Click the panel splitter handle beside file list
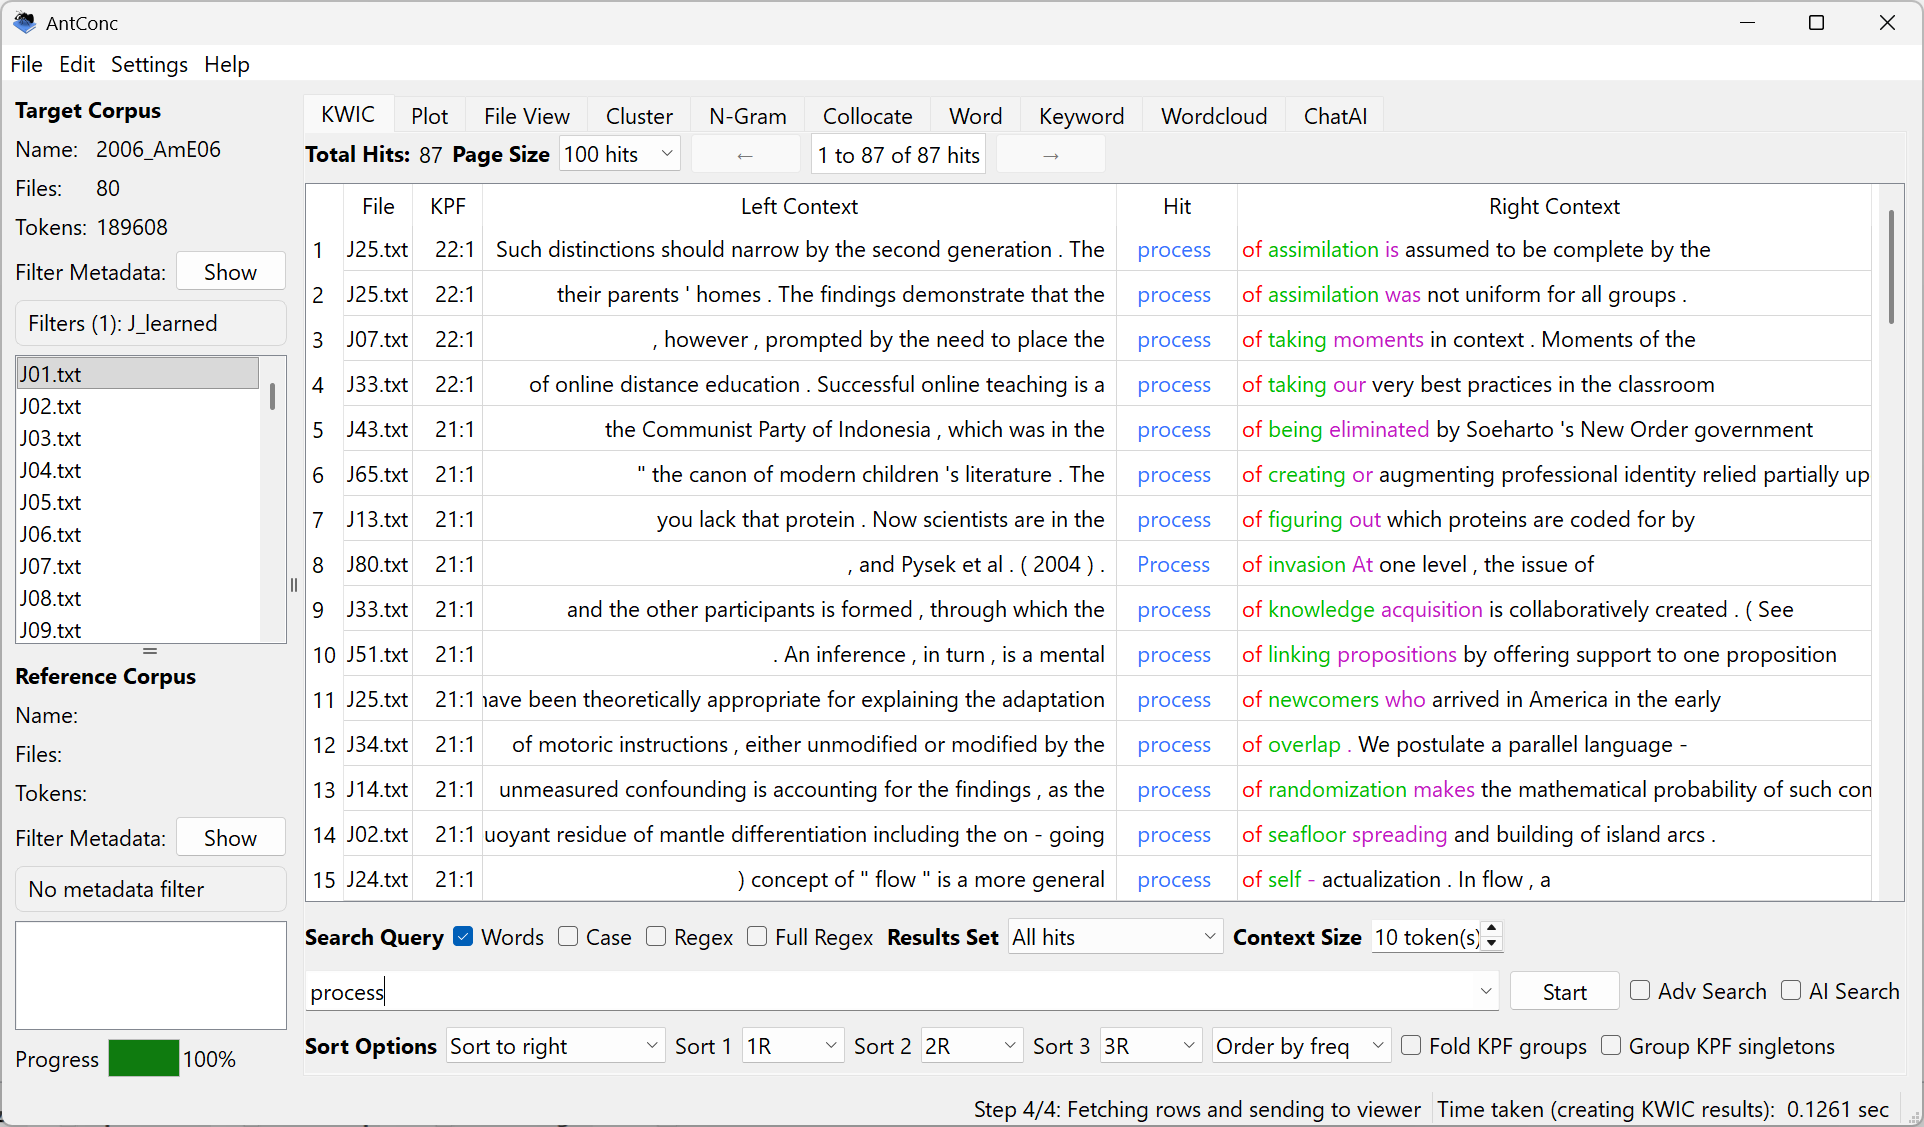Image resolution: width=1924 pixels, height=1127 pixels. (x=294, y=585)
